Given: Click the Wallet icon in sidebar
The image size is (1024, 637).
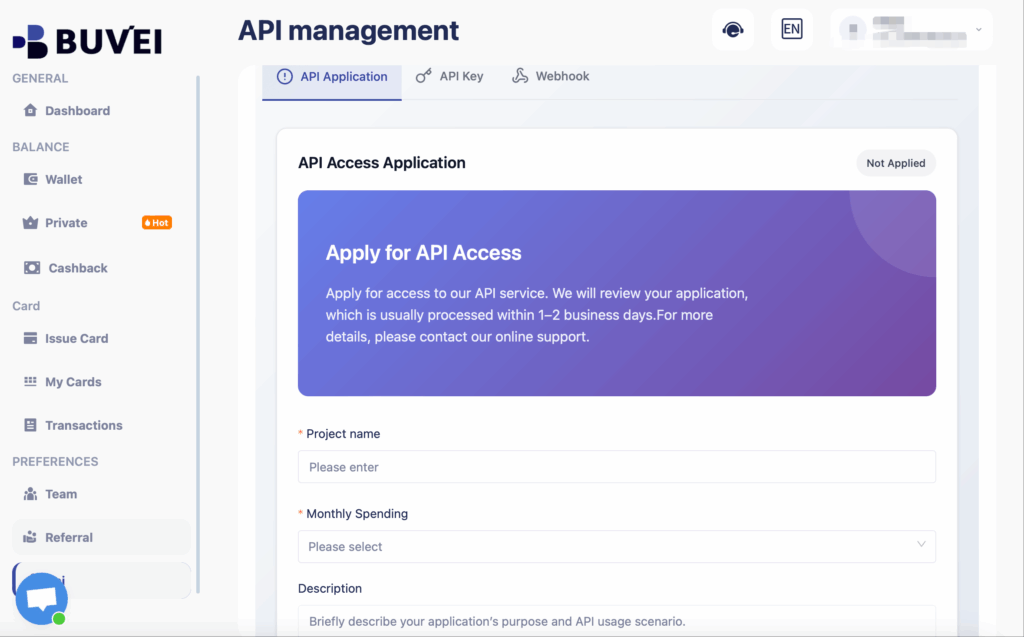Looking at the screenshot, I should (30, 180).
